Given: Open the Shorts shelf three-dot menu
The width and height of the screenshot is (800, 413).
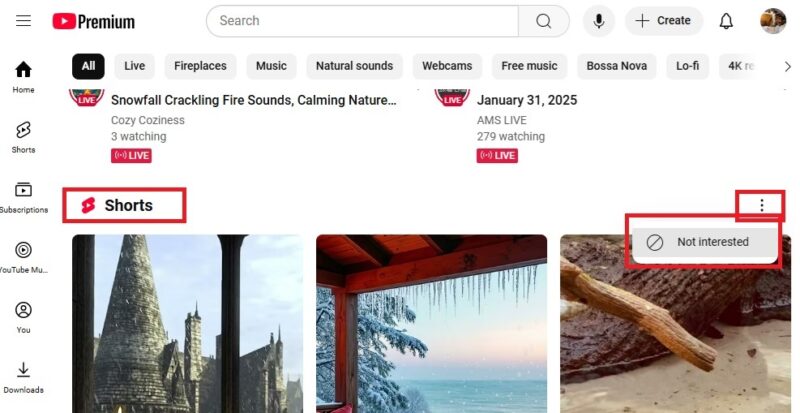Looking at the screenshot, I should point(762,205).
